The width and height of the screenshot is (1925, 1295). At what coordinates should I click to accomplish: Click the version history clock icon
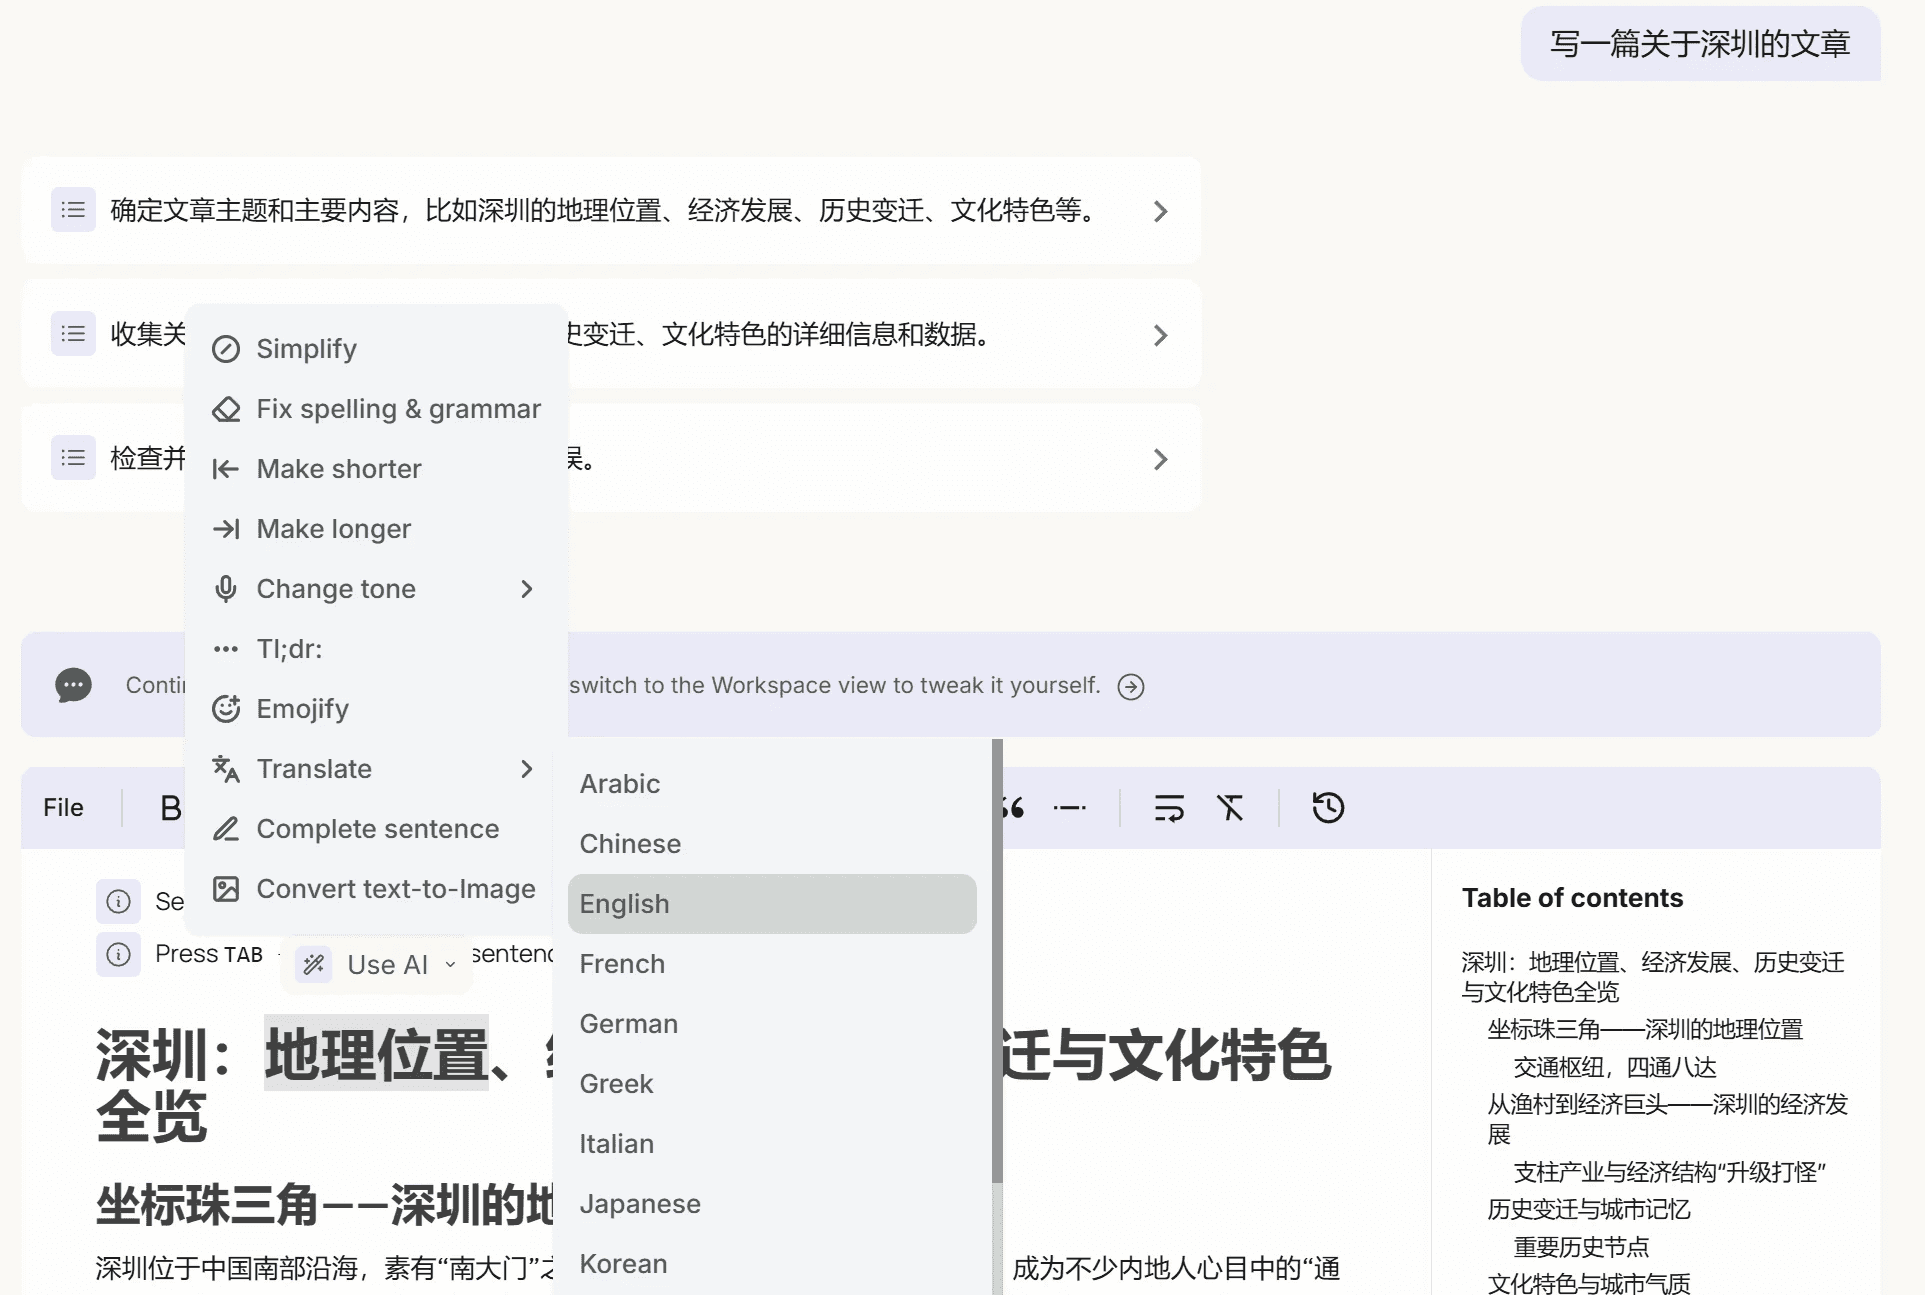click(x=1328, y=808)
